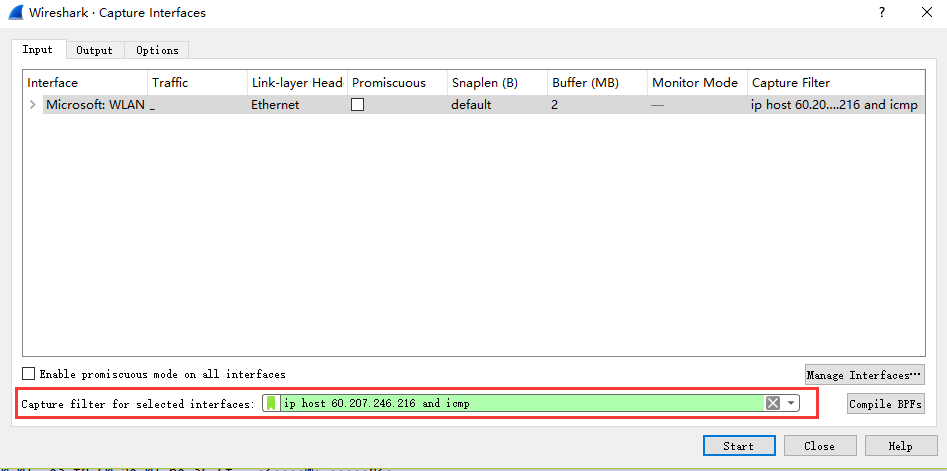947x471 pixels.
Task: Click the Close button at bottom
Action: (819, 446)
